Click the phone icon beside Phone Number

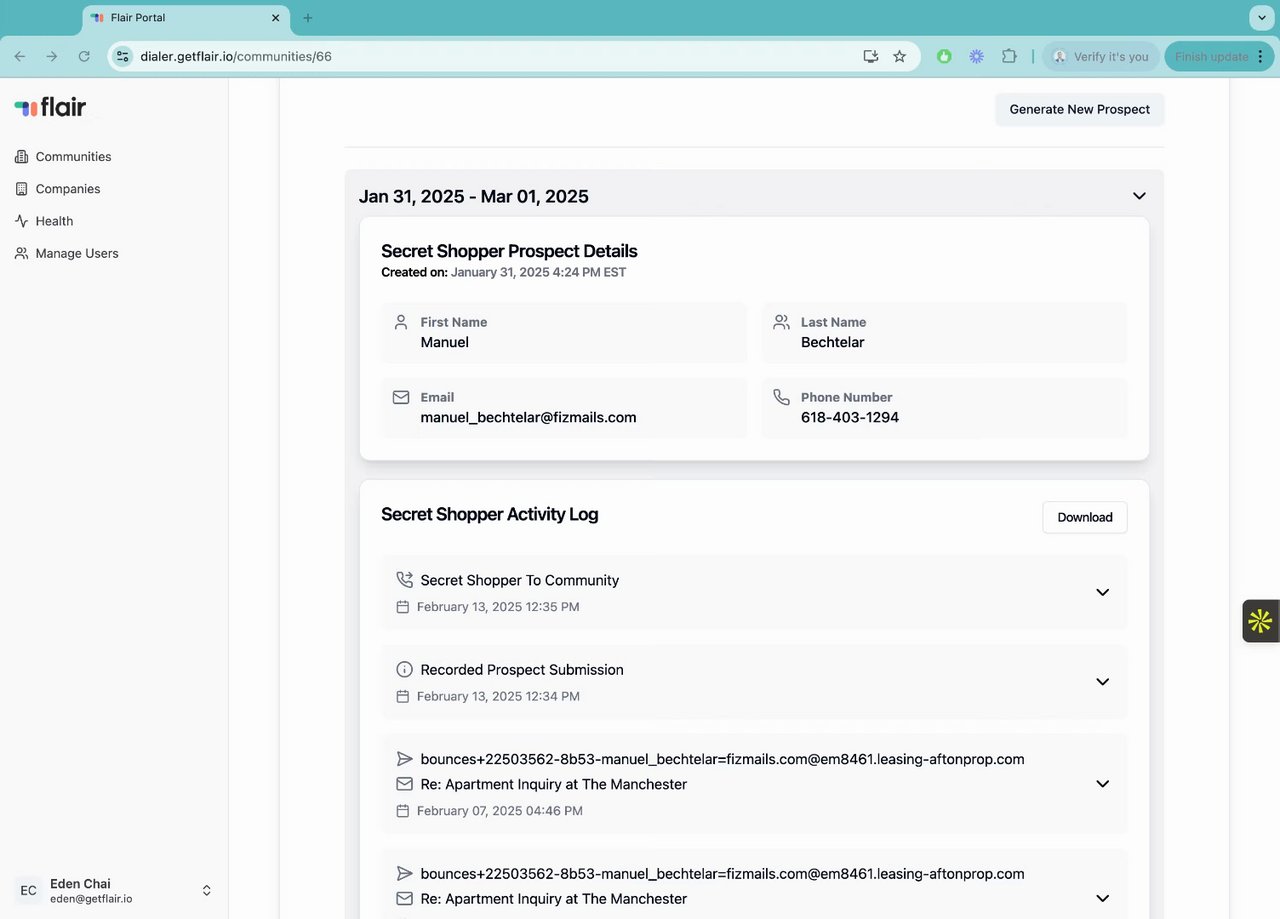(781, 397)
